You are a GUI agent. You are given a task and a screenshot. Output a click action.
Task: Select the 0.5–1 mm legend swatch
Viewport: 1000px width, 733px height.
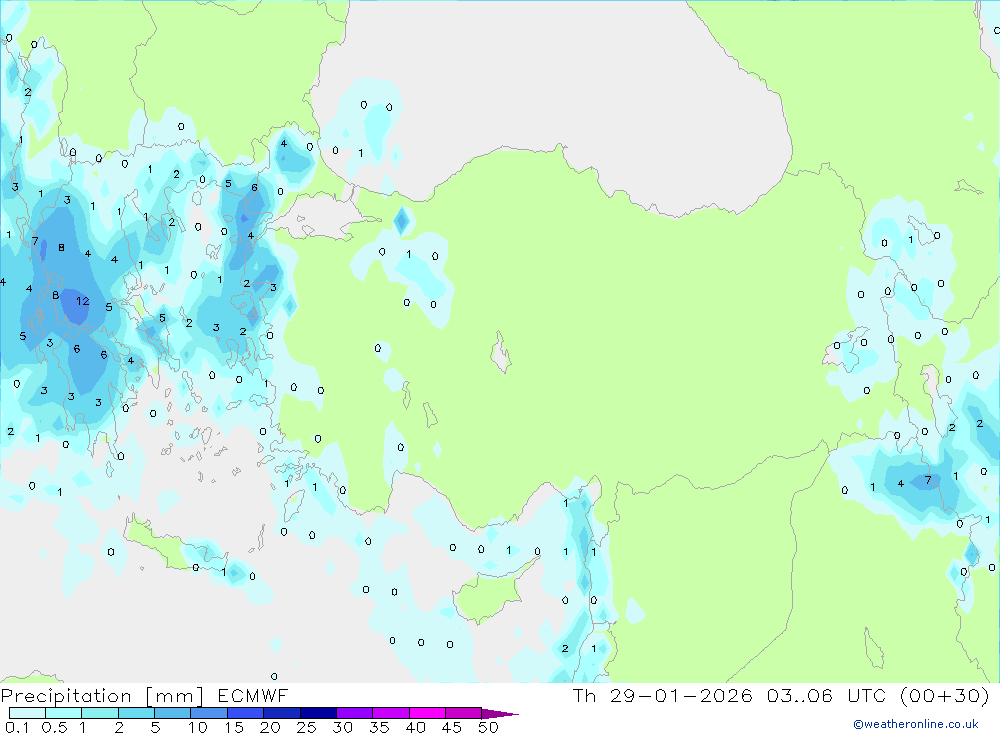[x=63, y=713]
